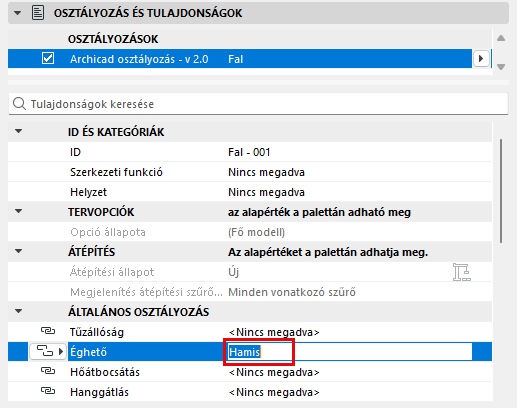Select the Fal classification value
This screenshot has width=517, height=408.
tap(235, 59)
